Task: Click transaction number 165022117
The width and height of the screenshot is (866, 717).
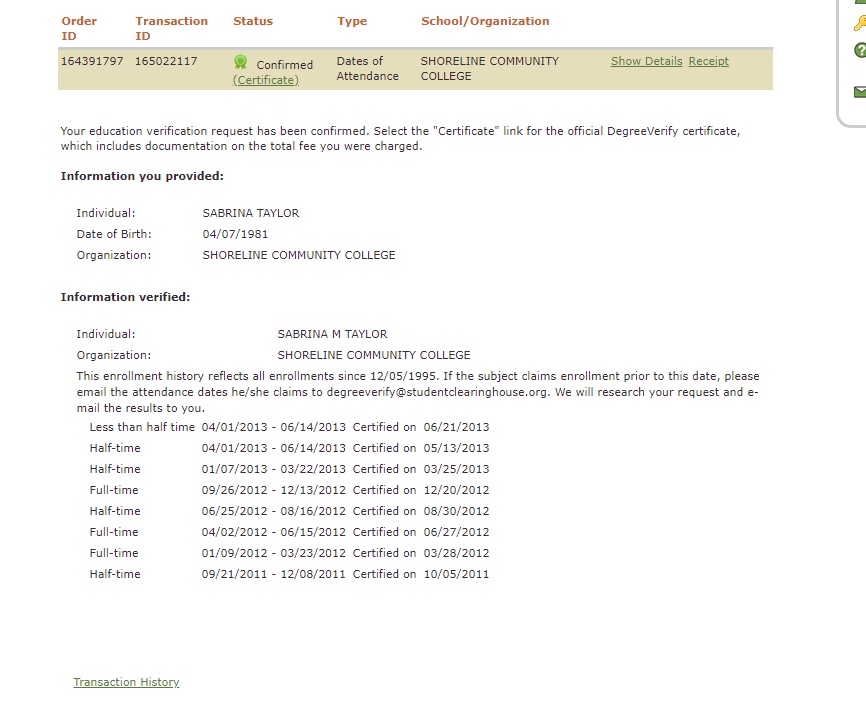Action: coord(166,61)
